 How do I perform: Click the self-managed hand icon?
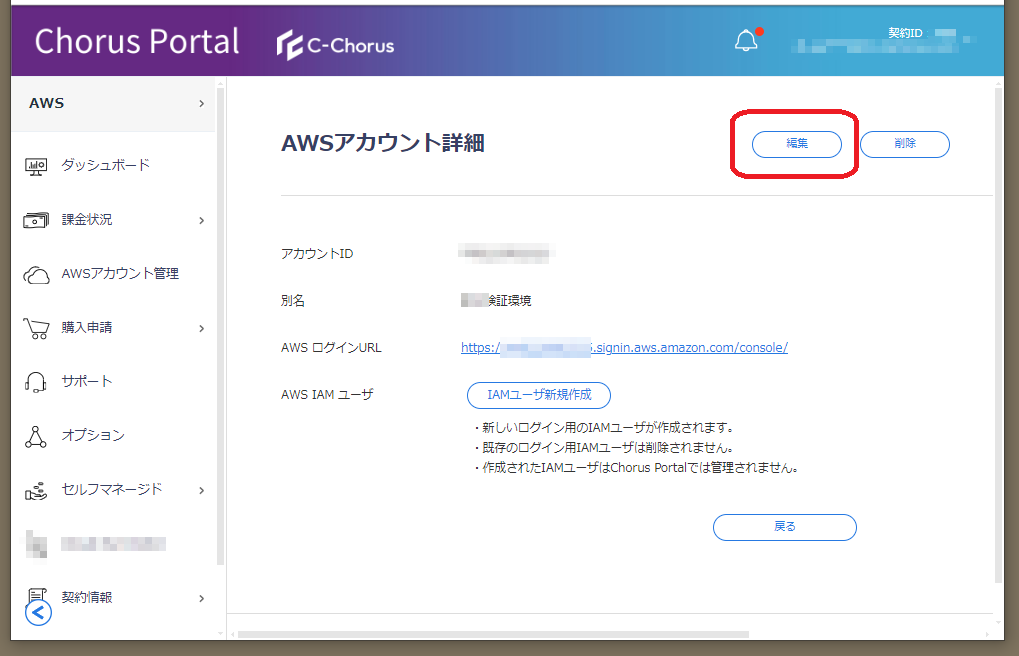pos(36,490)
